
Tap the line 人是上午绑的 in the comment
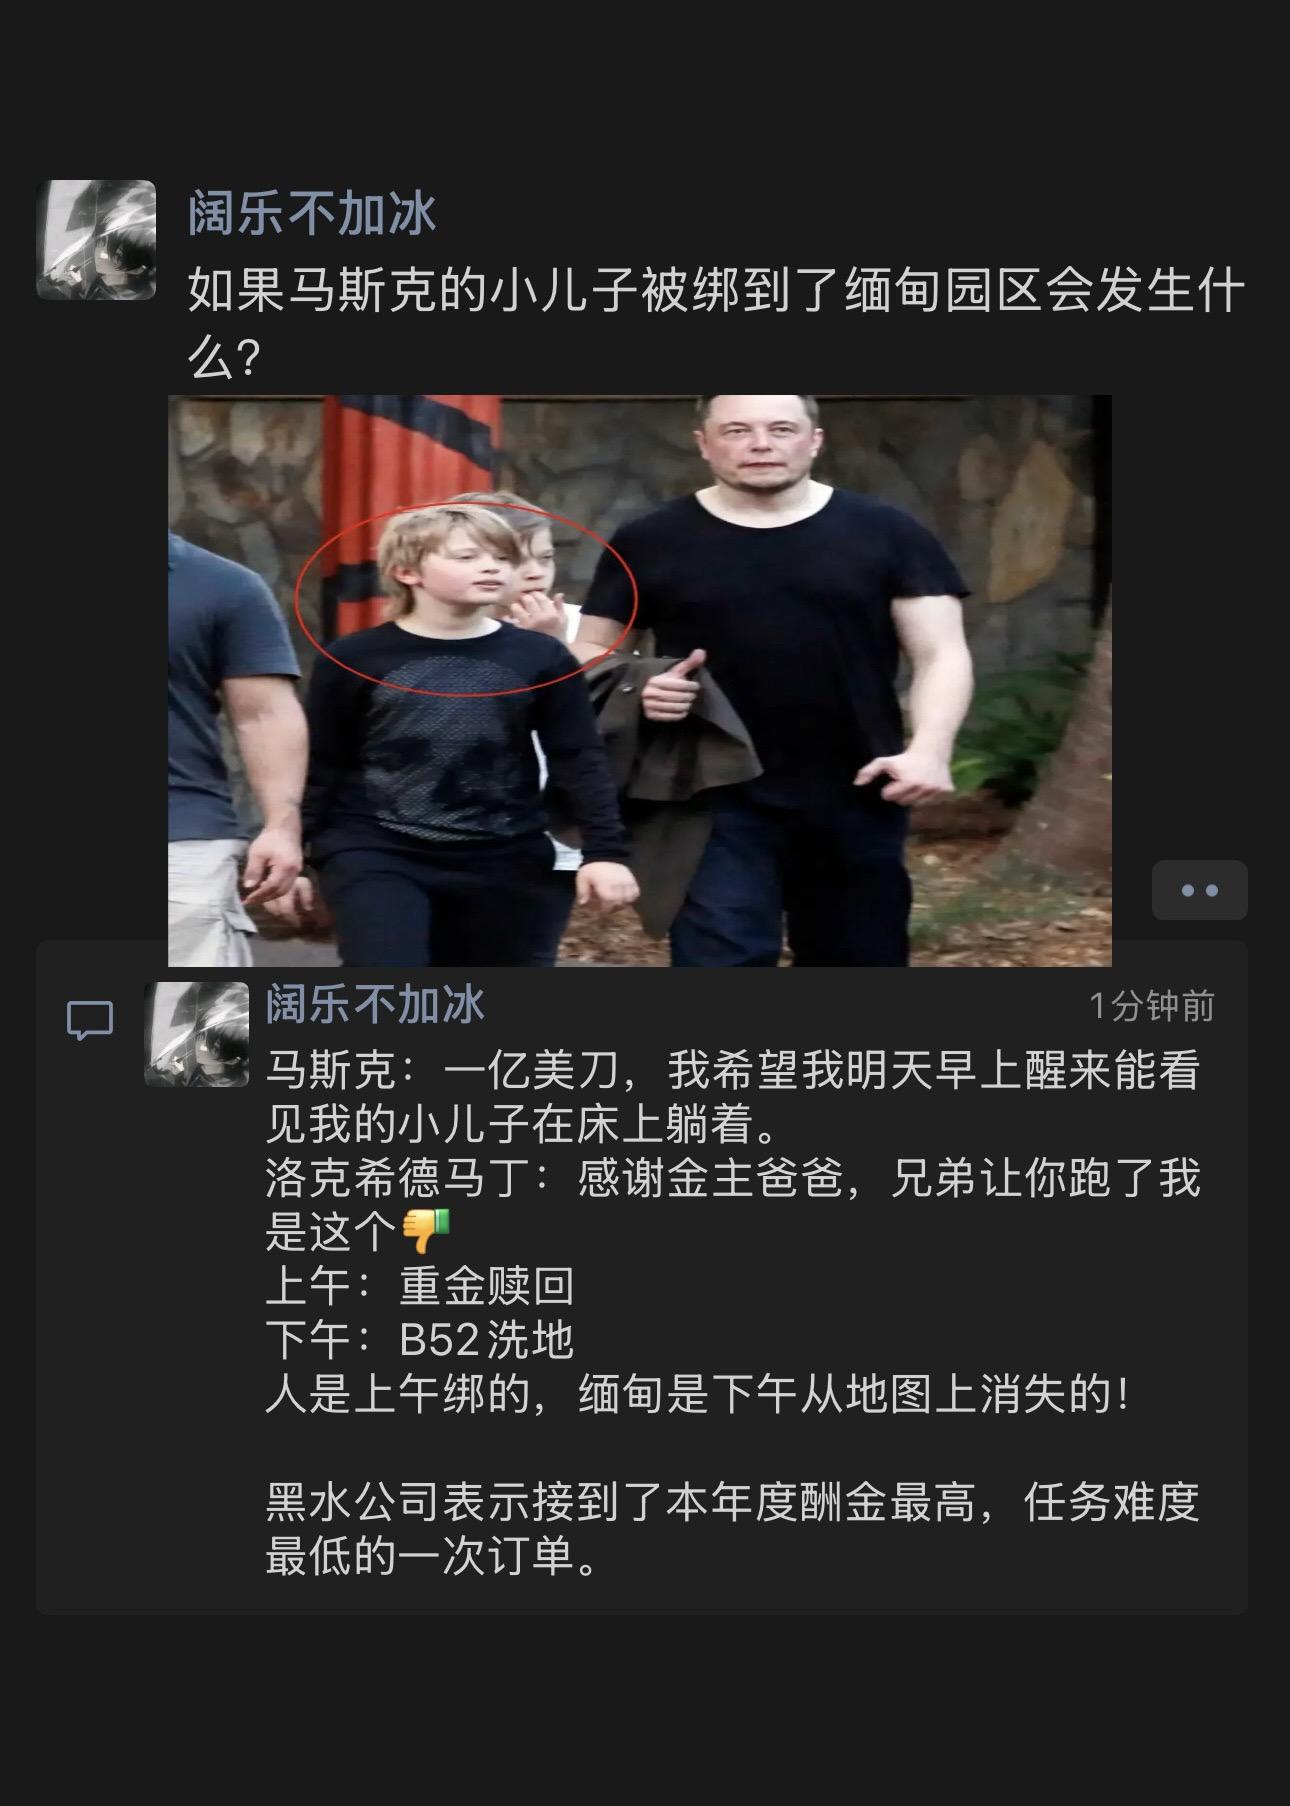(698, 1395)
